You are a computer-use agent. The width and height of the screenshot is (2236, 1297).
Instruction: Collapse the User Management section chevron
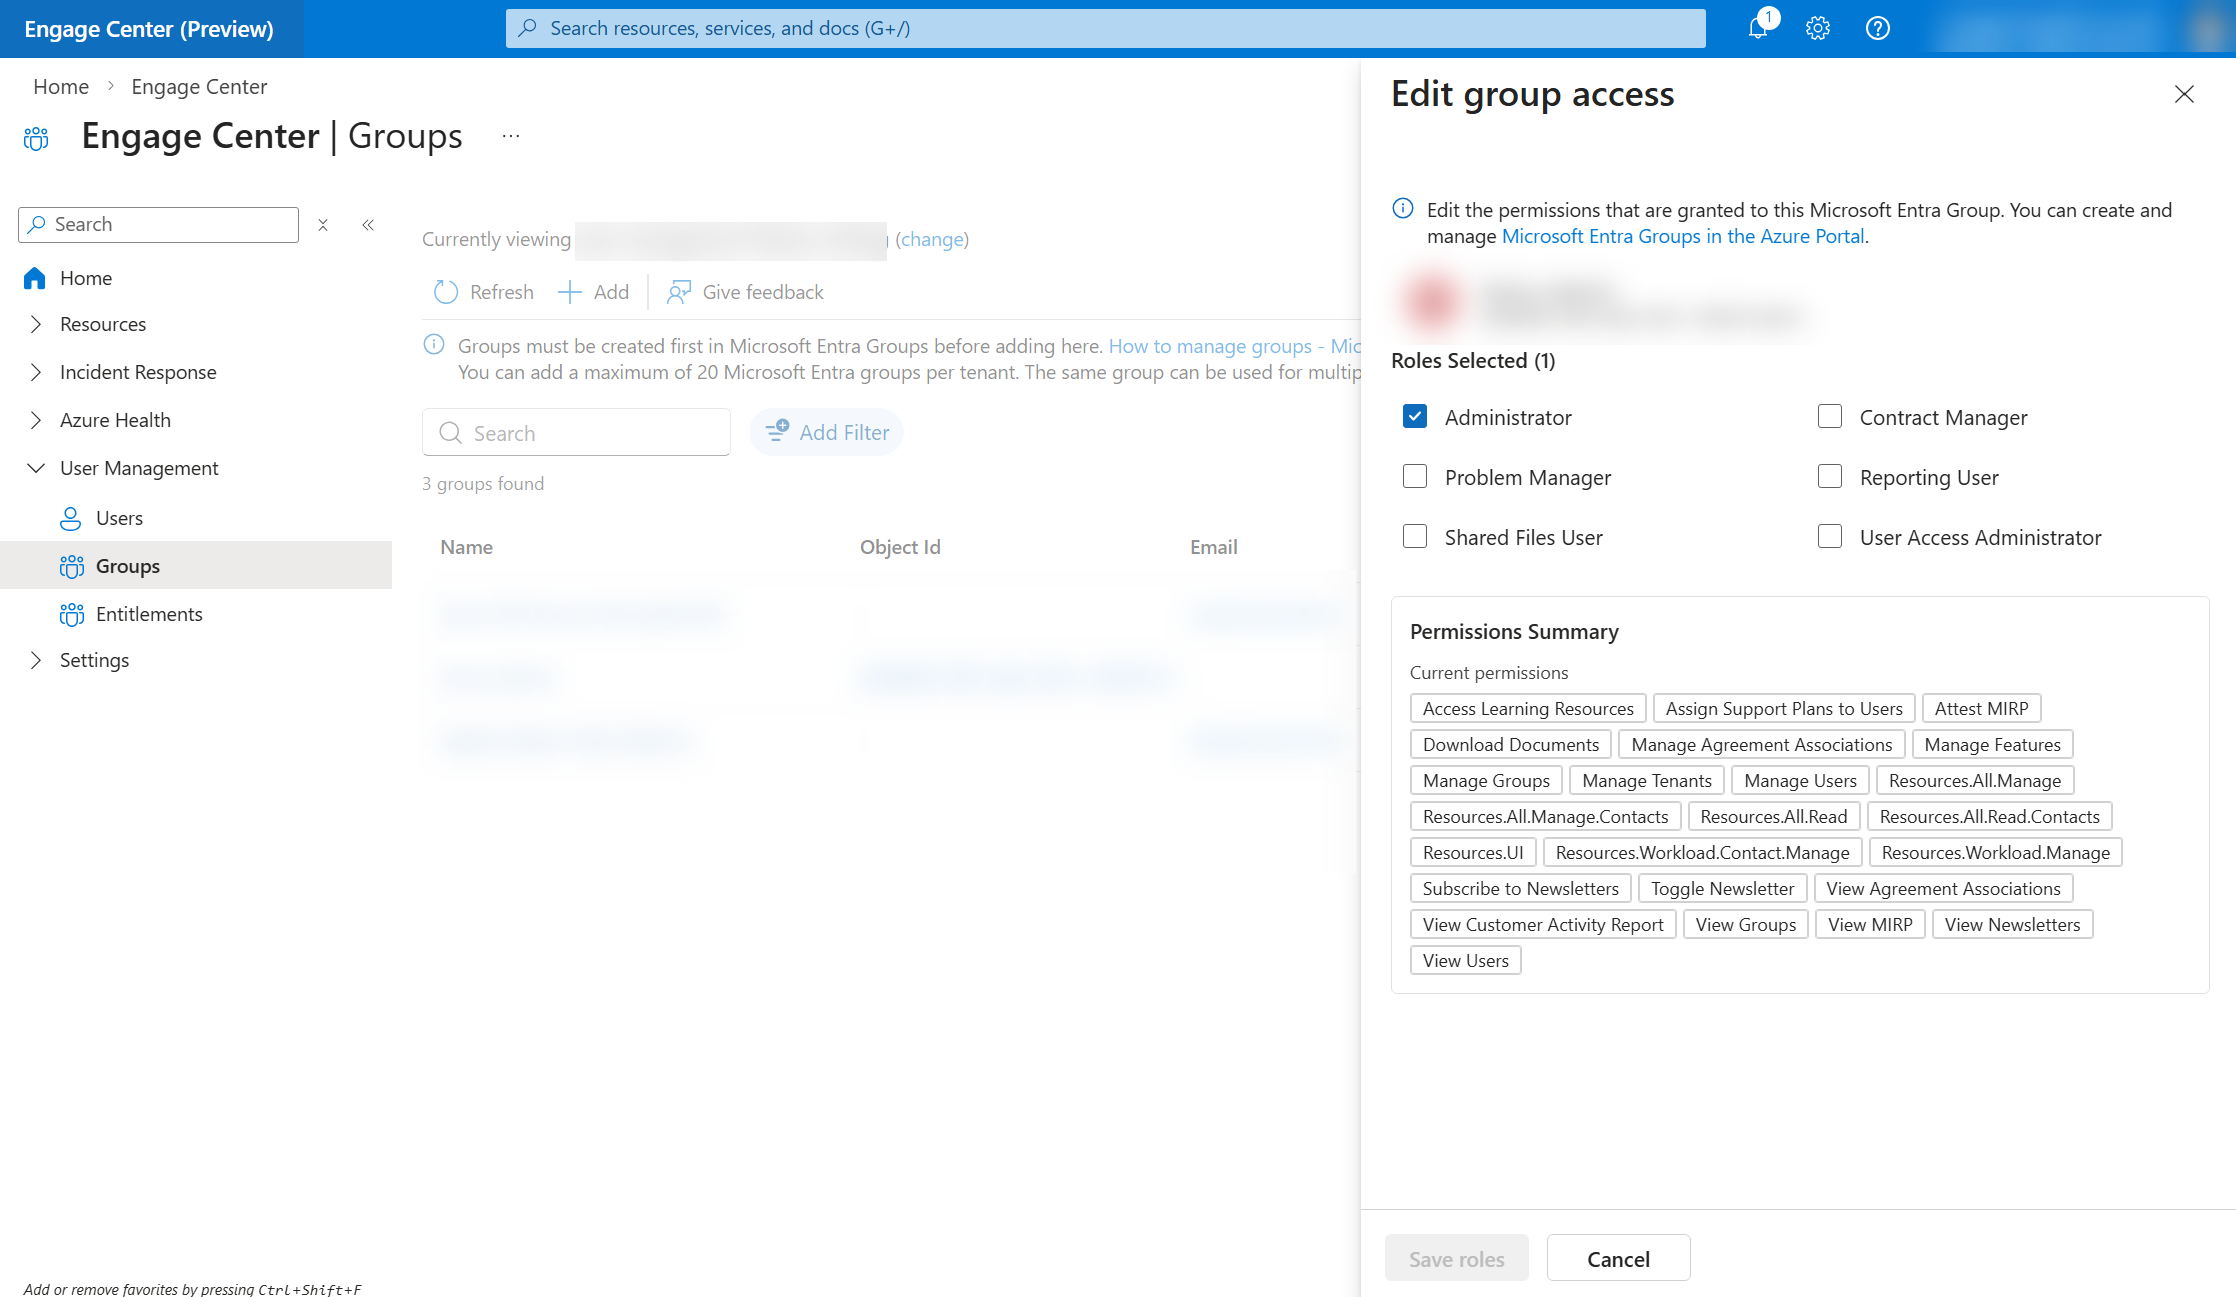coord(36,468)
